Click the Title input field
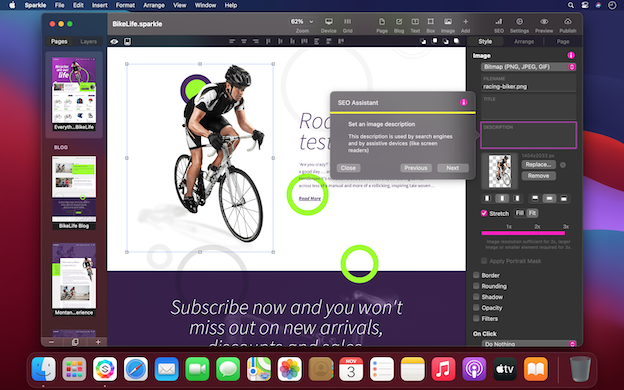This screenshot has height=390, width=624. coord(528,106)
